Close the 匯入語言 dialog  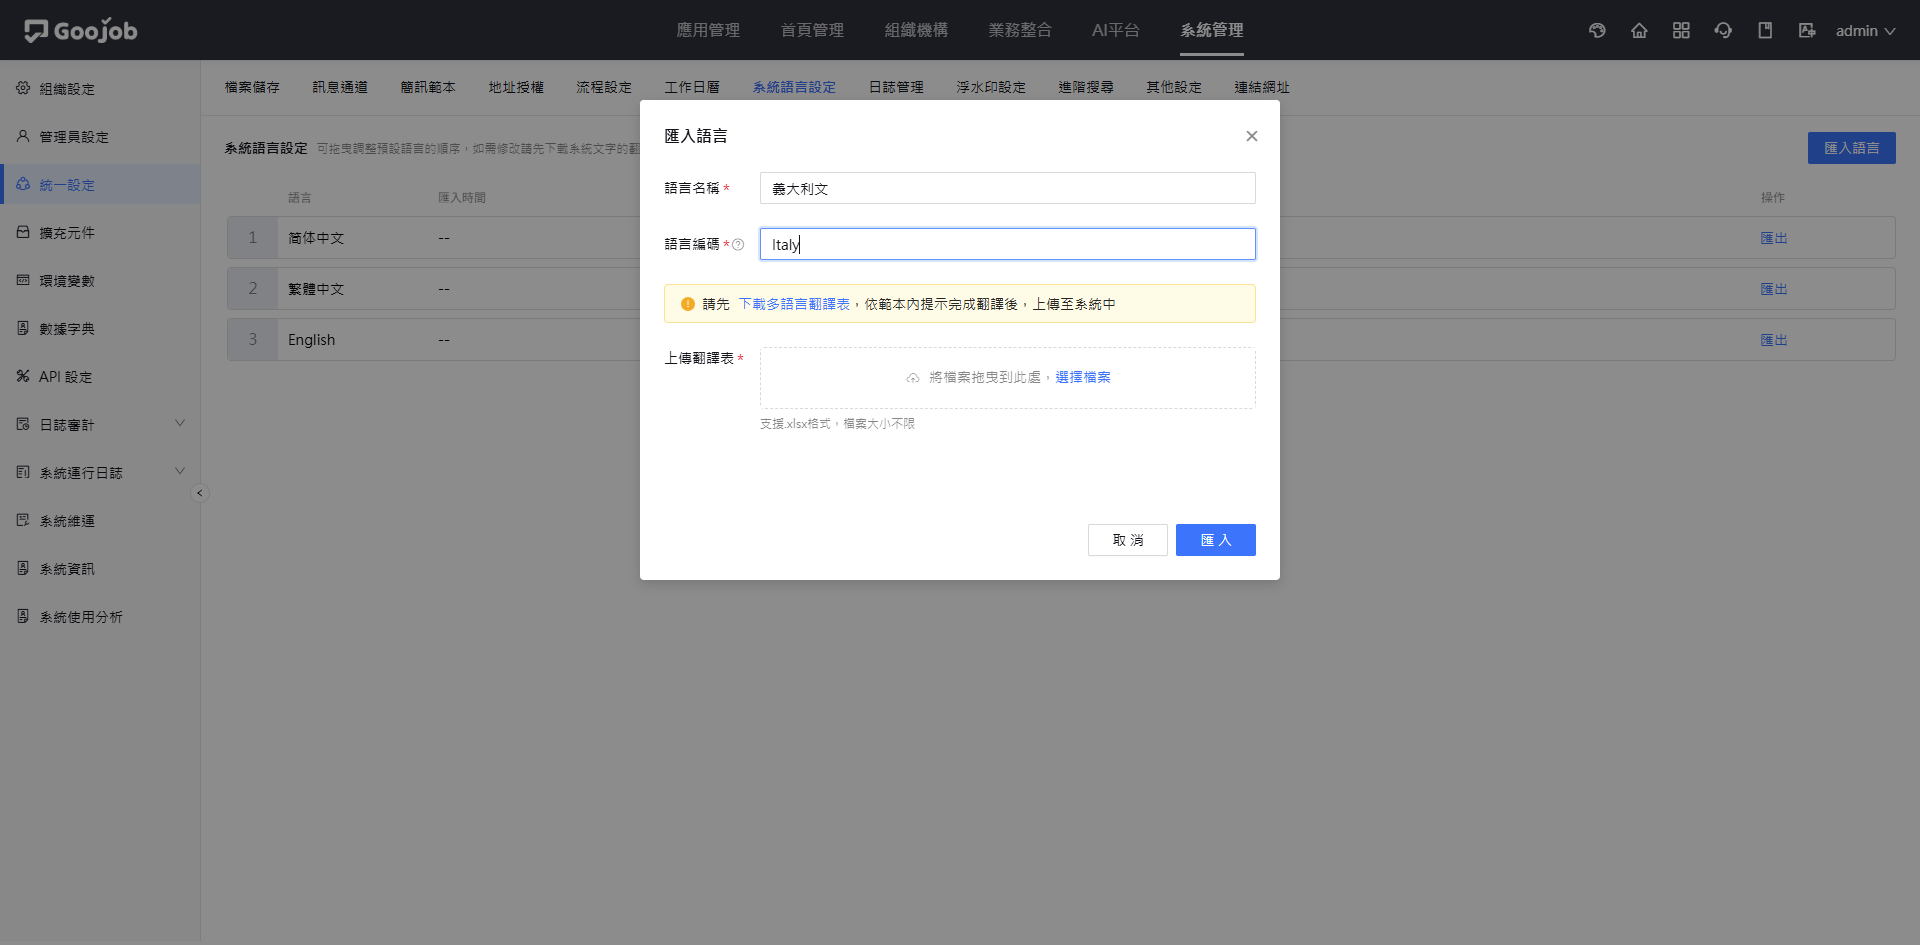click(x=1251, y=136)
